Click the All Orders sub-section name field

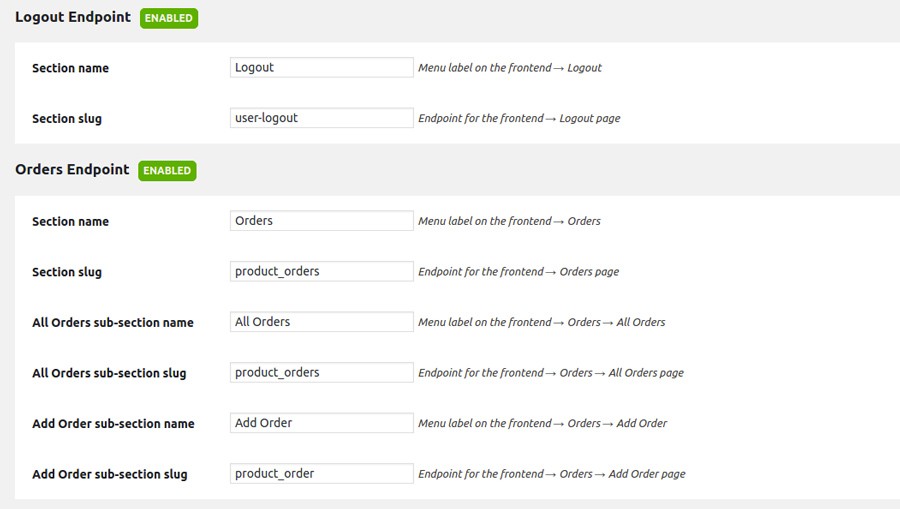(x=321, y=322)
